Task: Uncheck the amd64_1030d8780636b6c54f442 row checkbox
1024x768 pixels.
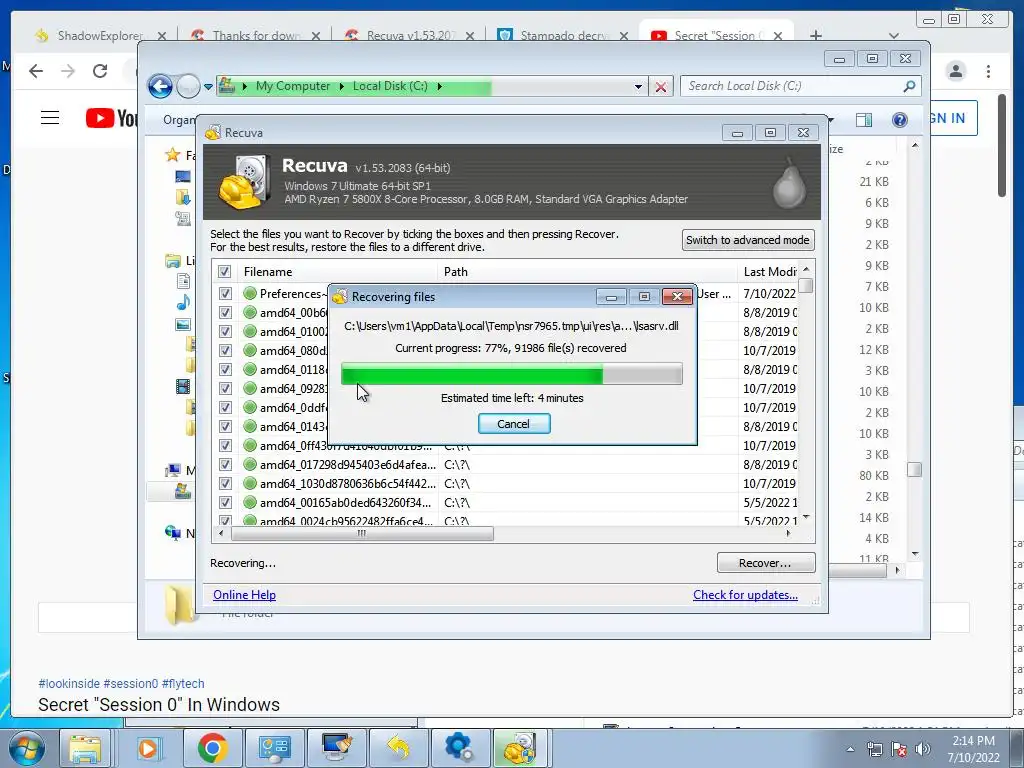Action: tap(225, 483)
